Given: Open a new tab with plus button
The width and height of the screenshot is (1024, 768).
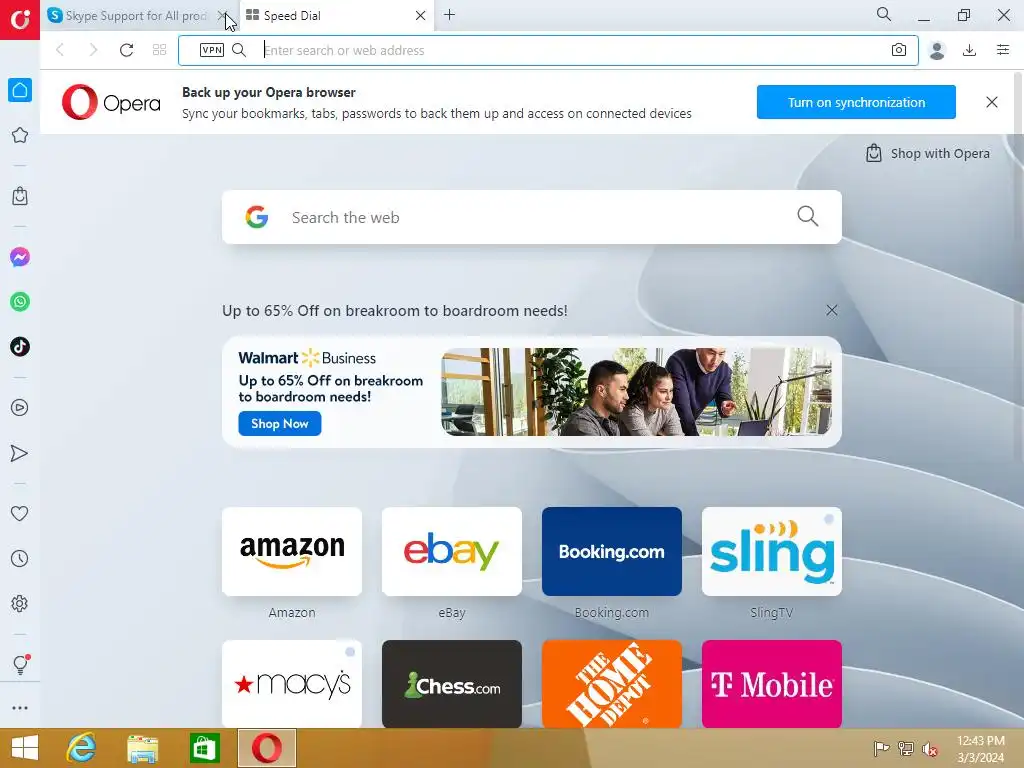Looking at the screenshot, I should click(x=449, y=15).
